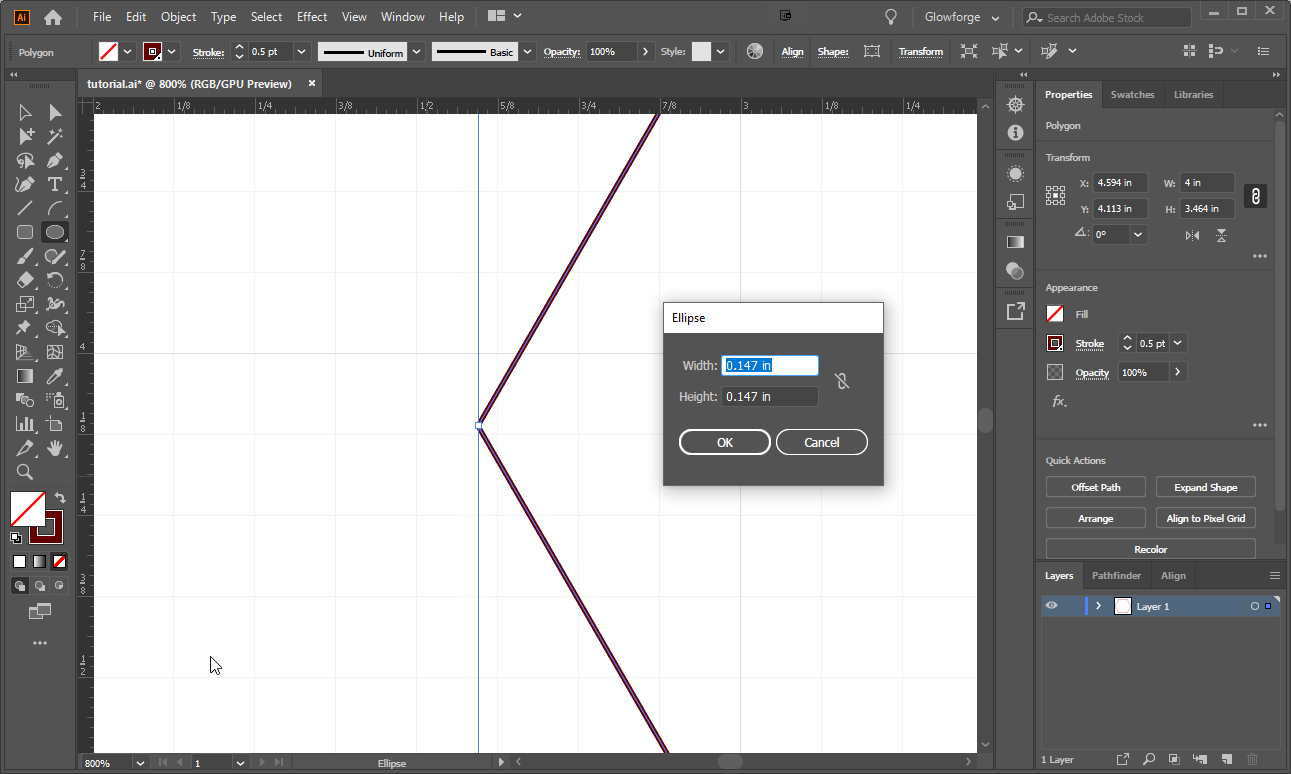
Task: Flip the polygon horizontally in Transform
Action: coord(1192,235)
